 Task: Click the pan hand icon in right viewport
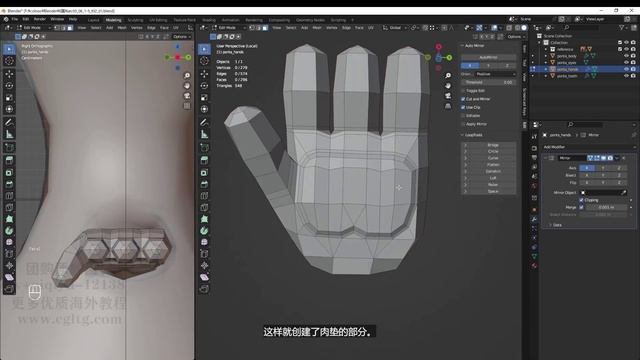pos(448,86)
